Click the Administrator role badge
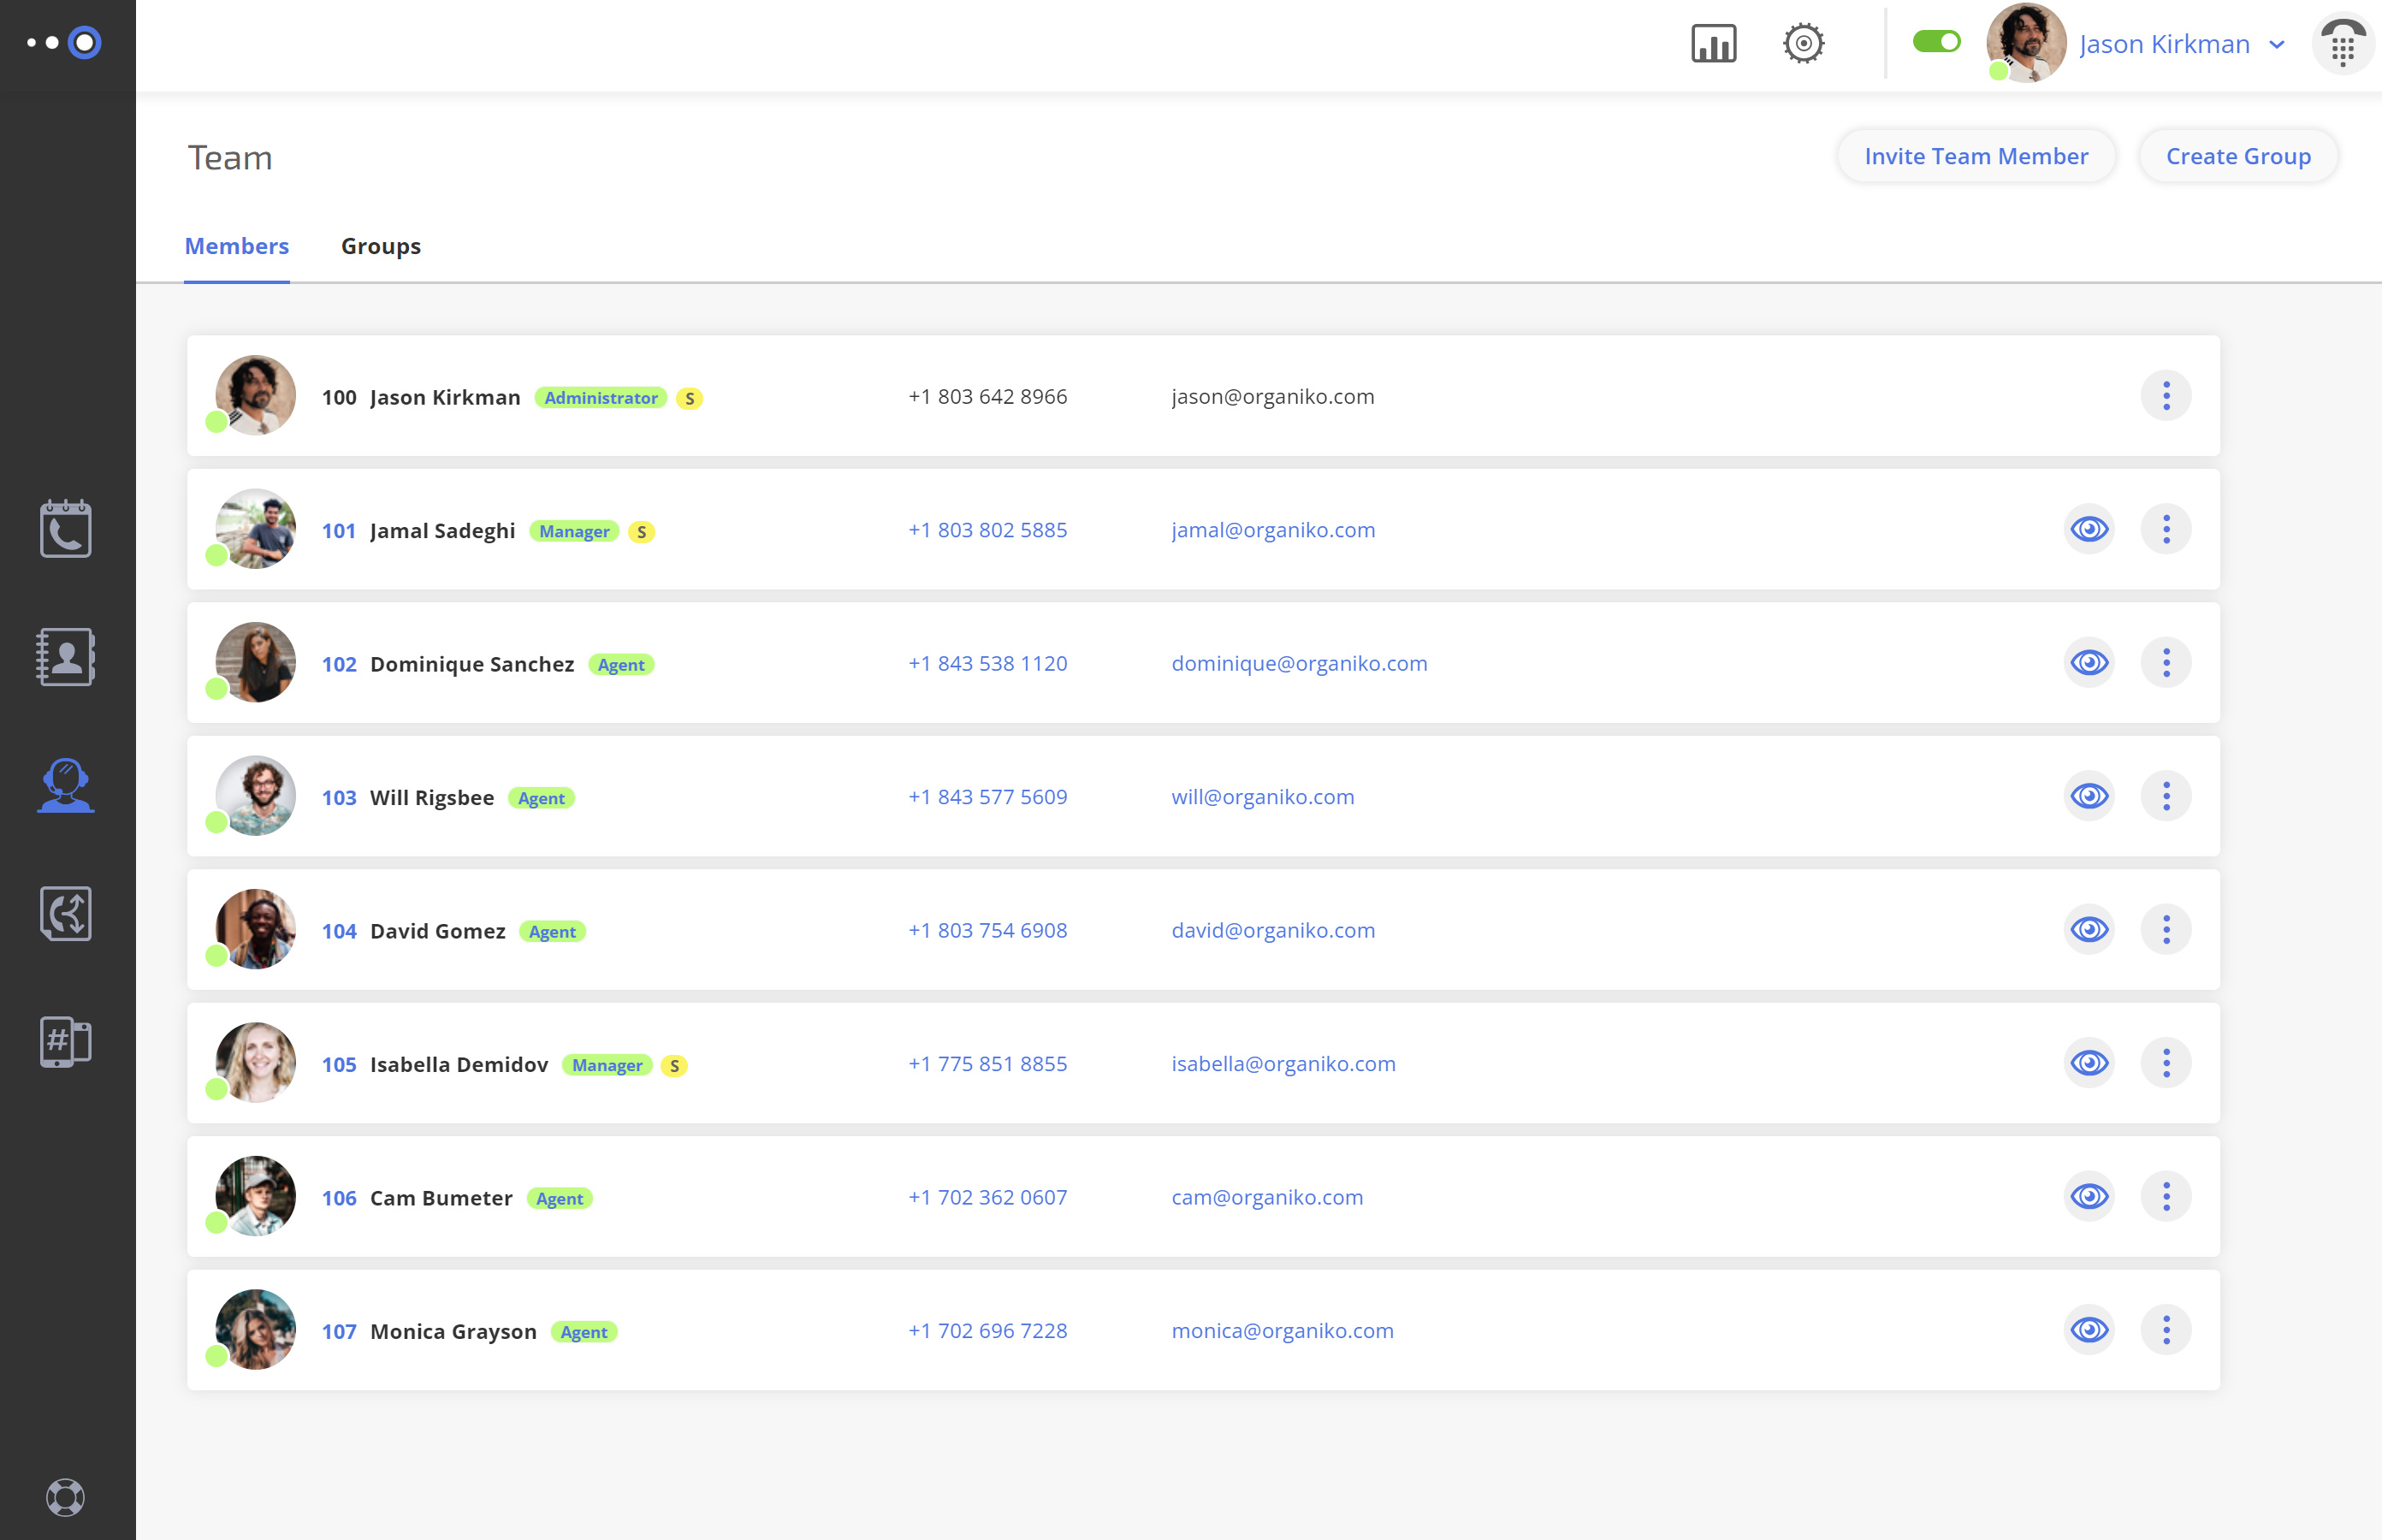 (601, 398)
